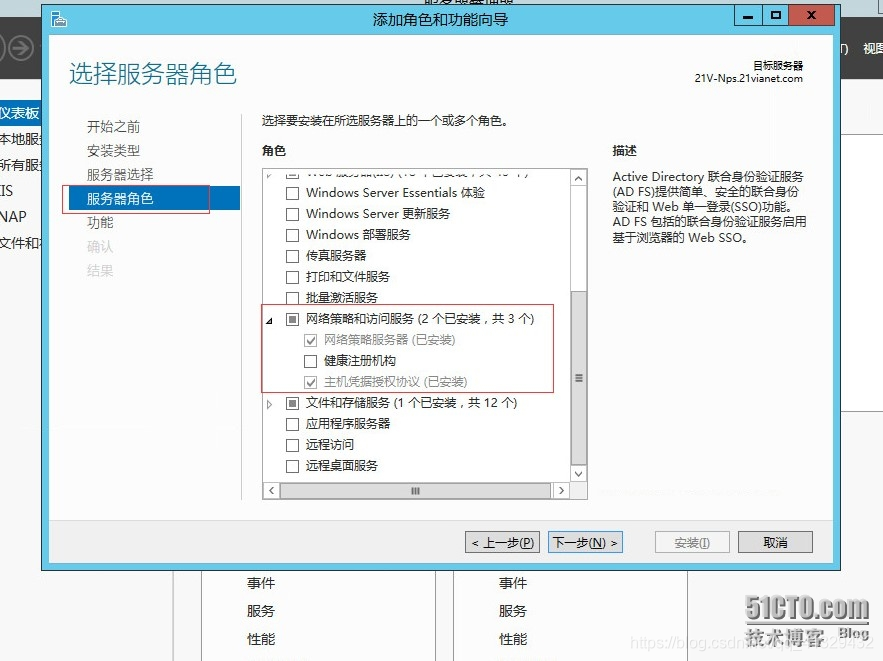Check Windows Server 更新服务
Screen dimensions: 883x661
click(x=292, y=215)
